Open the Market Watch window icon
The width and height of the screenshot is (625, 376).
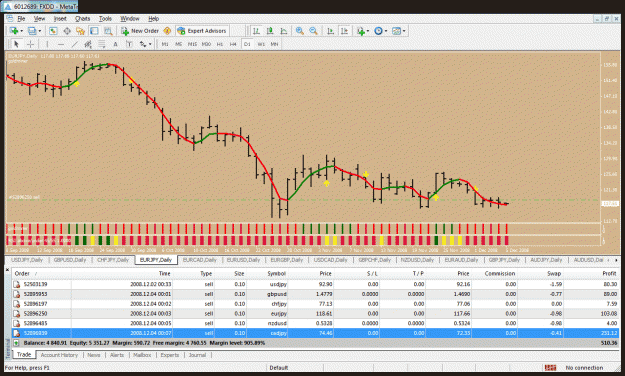[53, 31]
